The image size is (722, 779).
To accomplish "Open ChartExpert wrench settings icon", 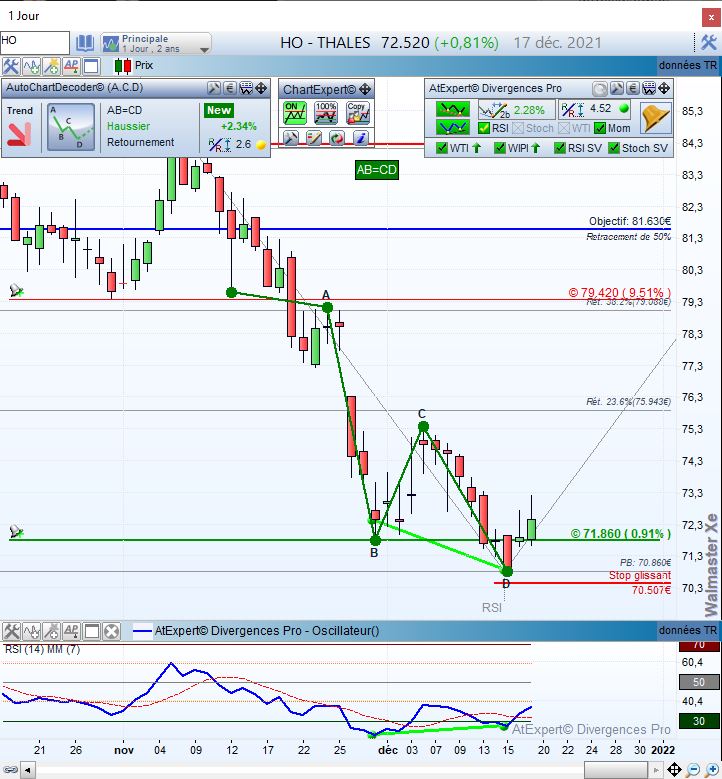I will coord(291,138).
